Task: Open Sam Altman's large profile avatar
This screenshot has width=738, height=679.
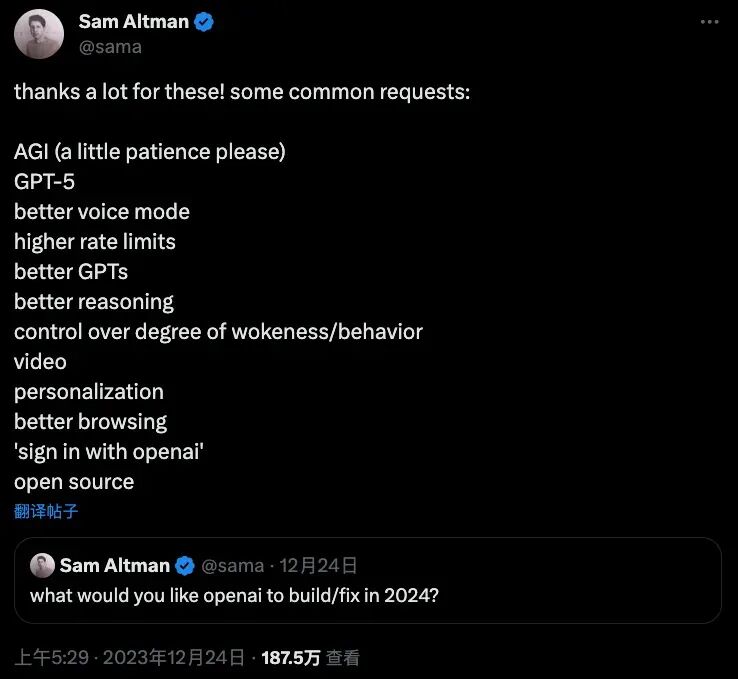Action: click(x=40, y=34)
